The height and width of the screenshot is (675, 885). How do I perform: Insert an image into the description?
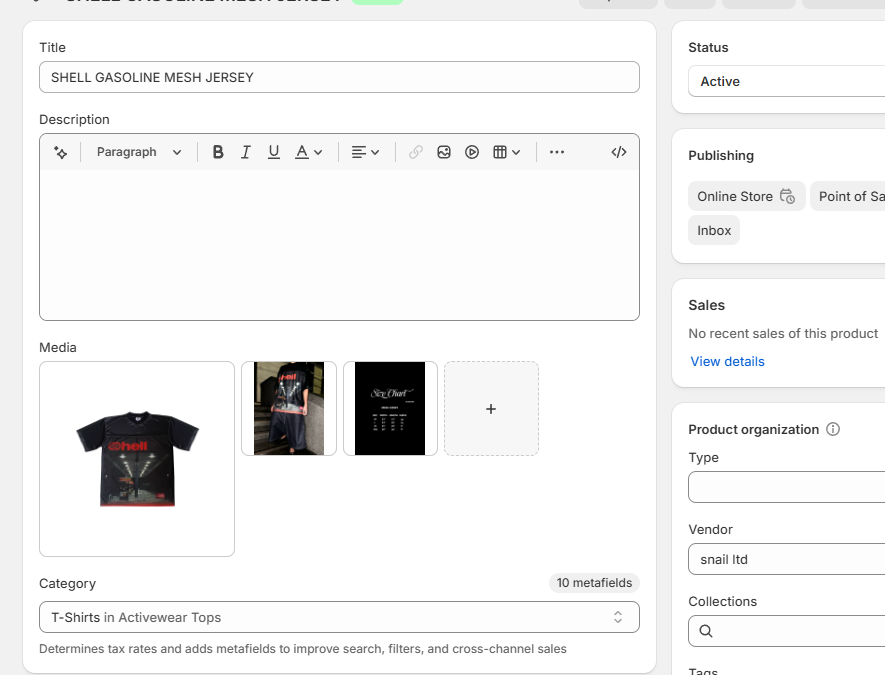click(x=444, y=152)
